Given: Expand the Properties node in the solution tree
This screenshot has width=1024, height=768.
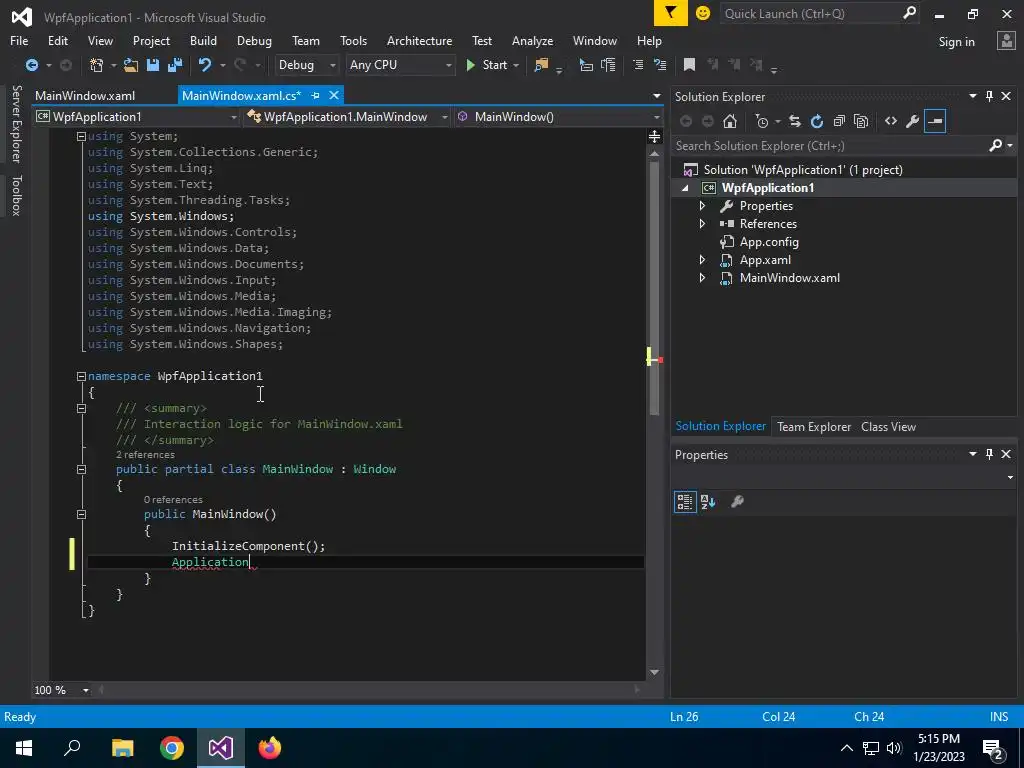Looking at the screenshot, I should 703,206.
